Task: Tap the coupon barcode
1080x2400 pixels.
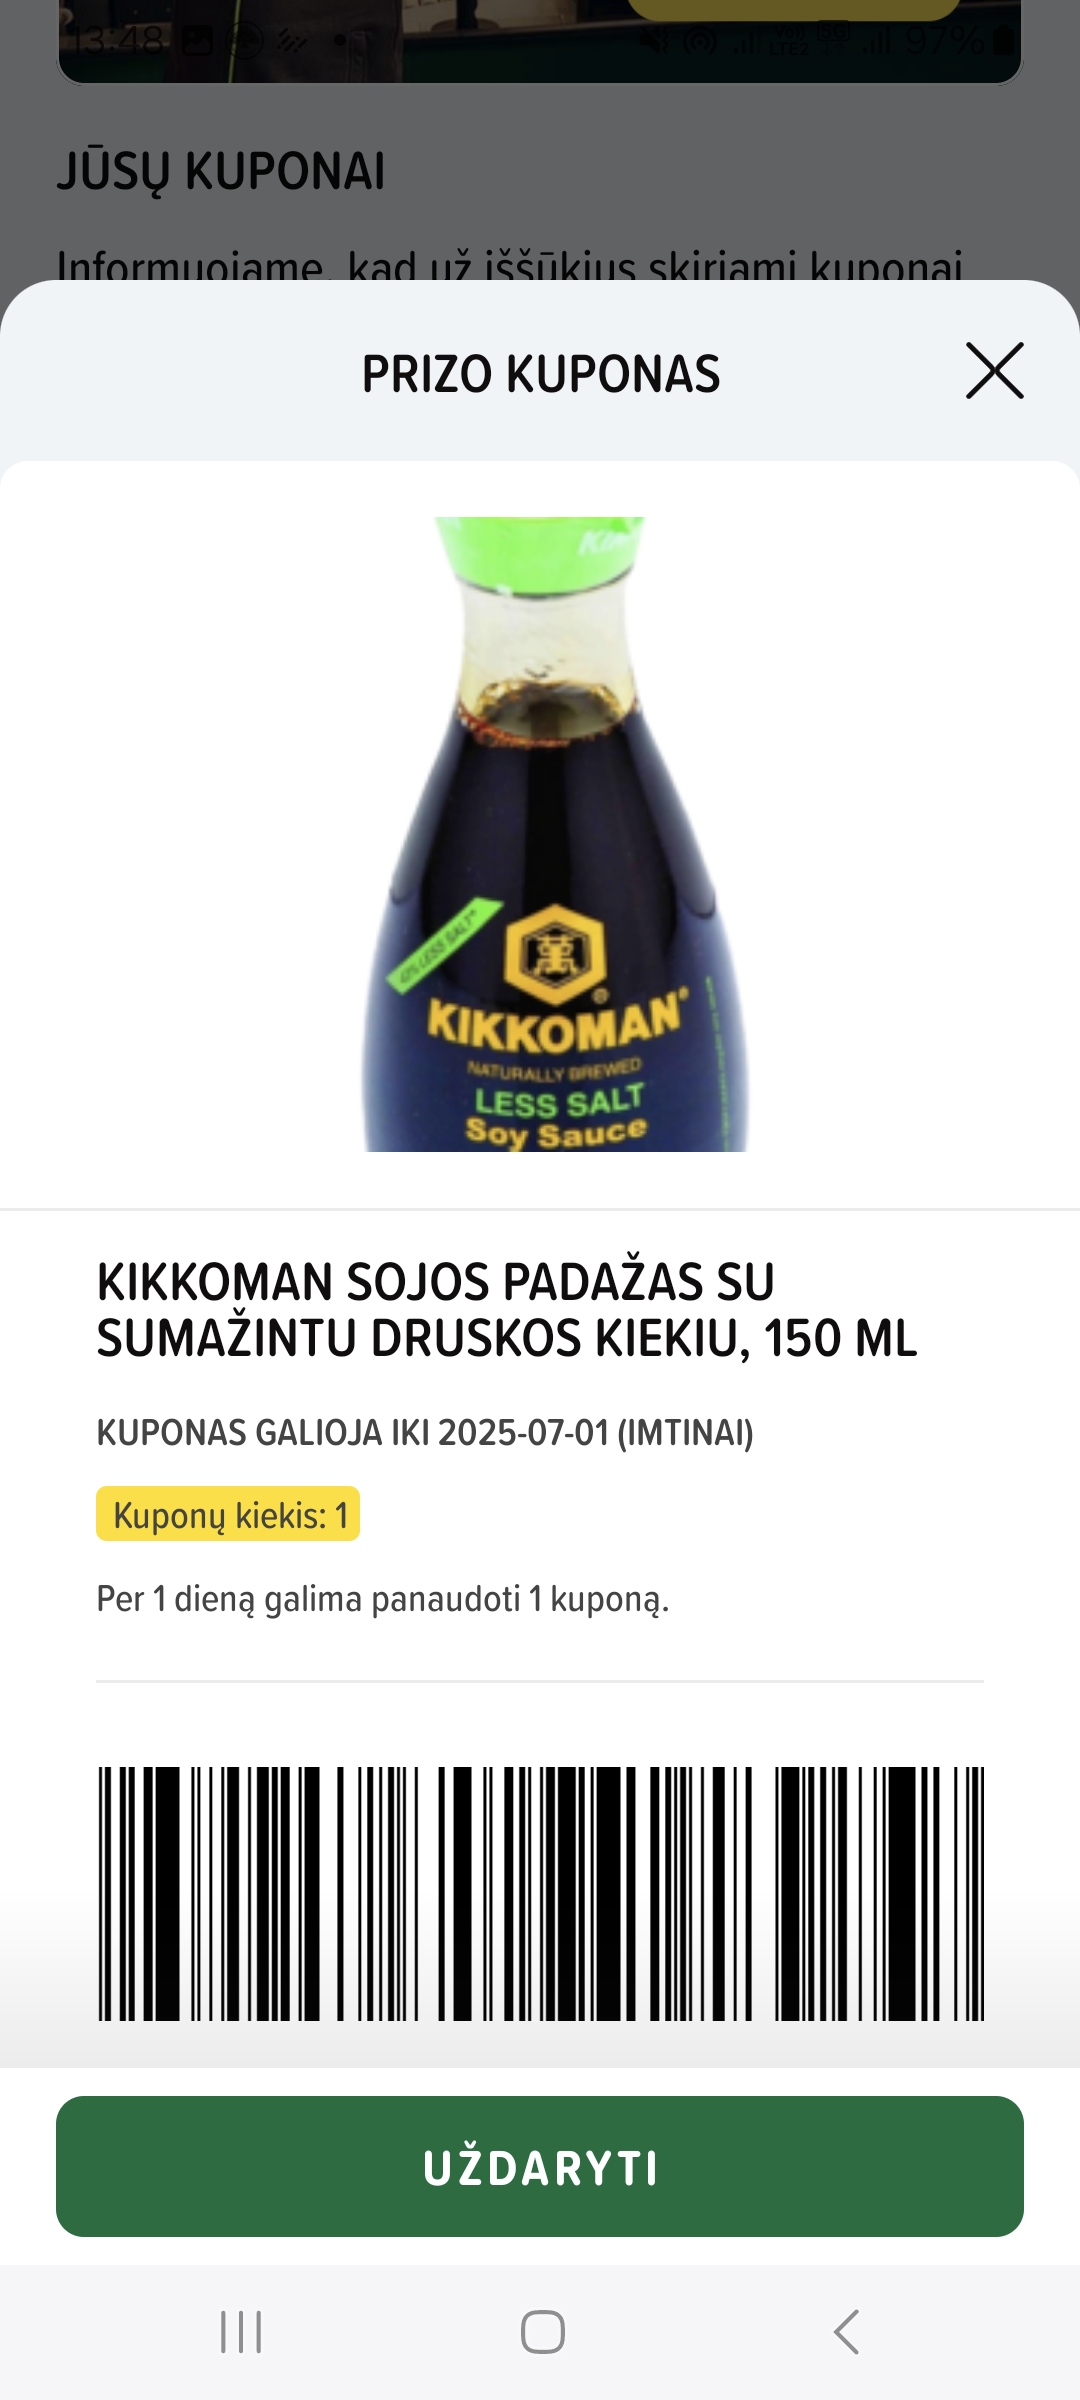Action: click(x=540, y=1893)
